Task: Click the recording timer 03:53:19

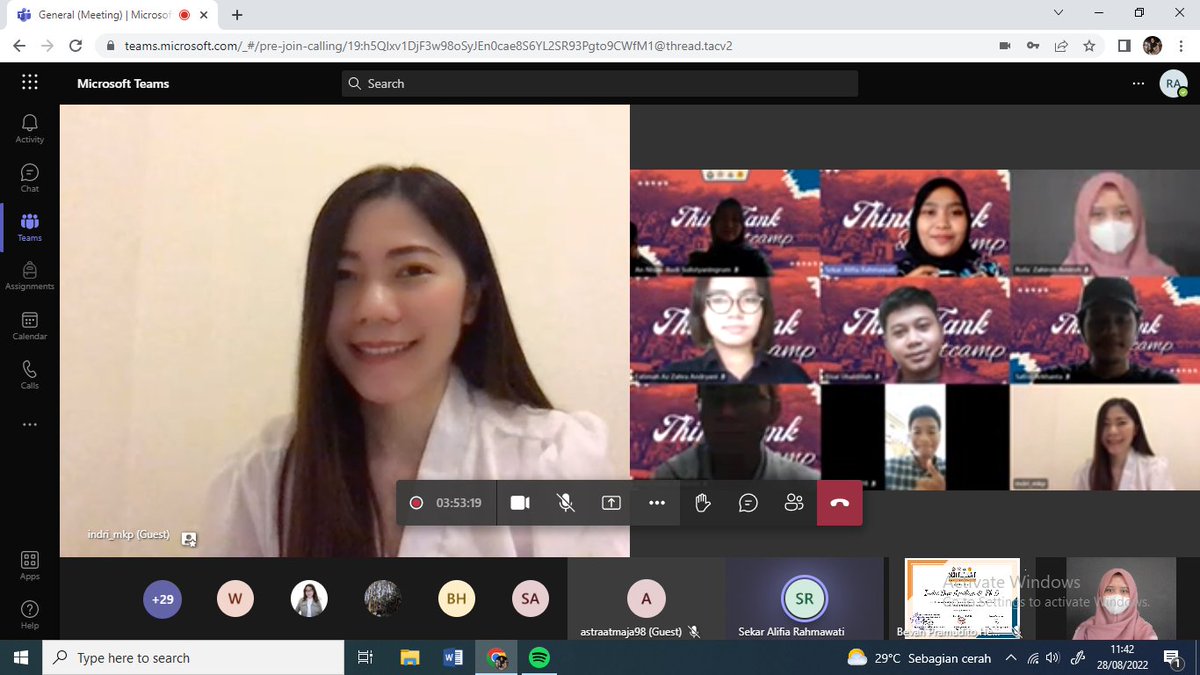Action: coord(459,503)
